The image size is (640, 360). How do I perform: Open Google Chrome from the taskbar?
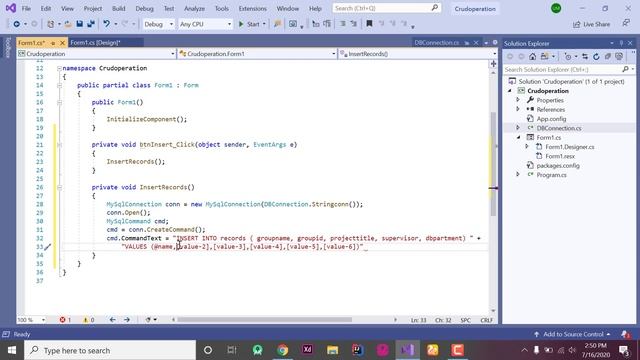[x=282, y=350]
